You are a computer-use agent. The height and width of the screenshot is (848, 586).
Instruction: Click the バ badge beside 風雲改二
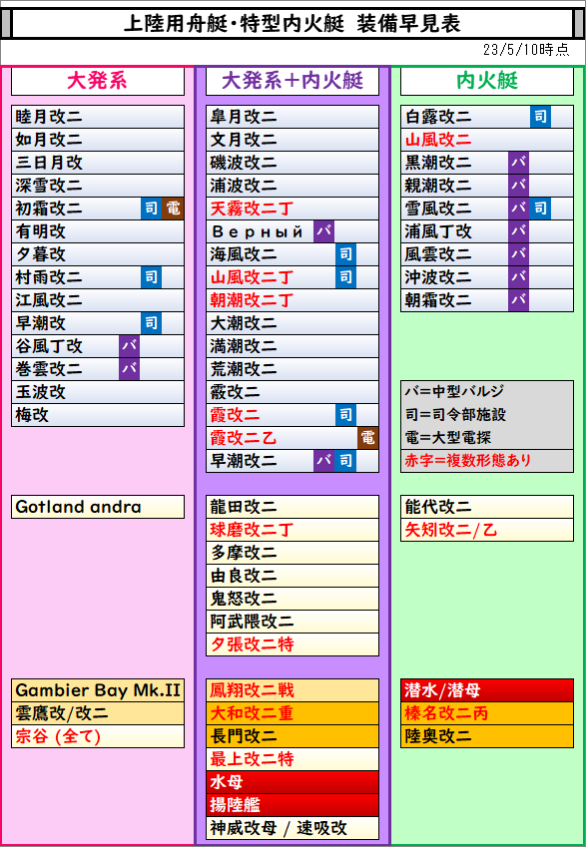click(x=518, y=254)
